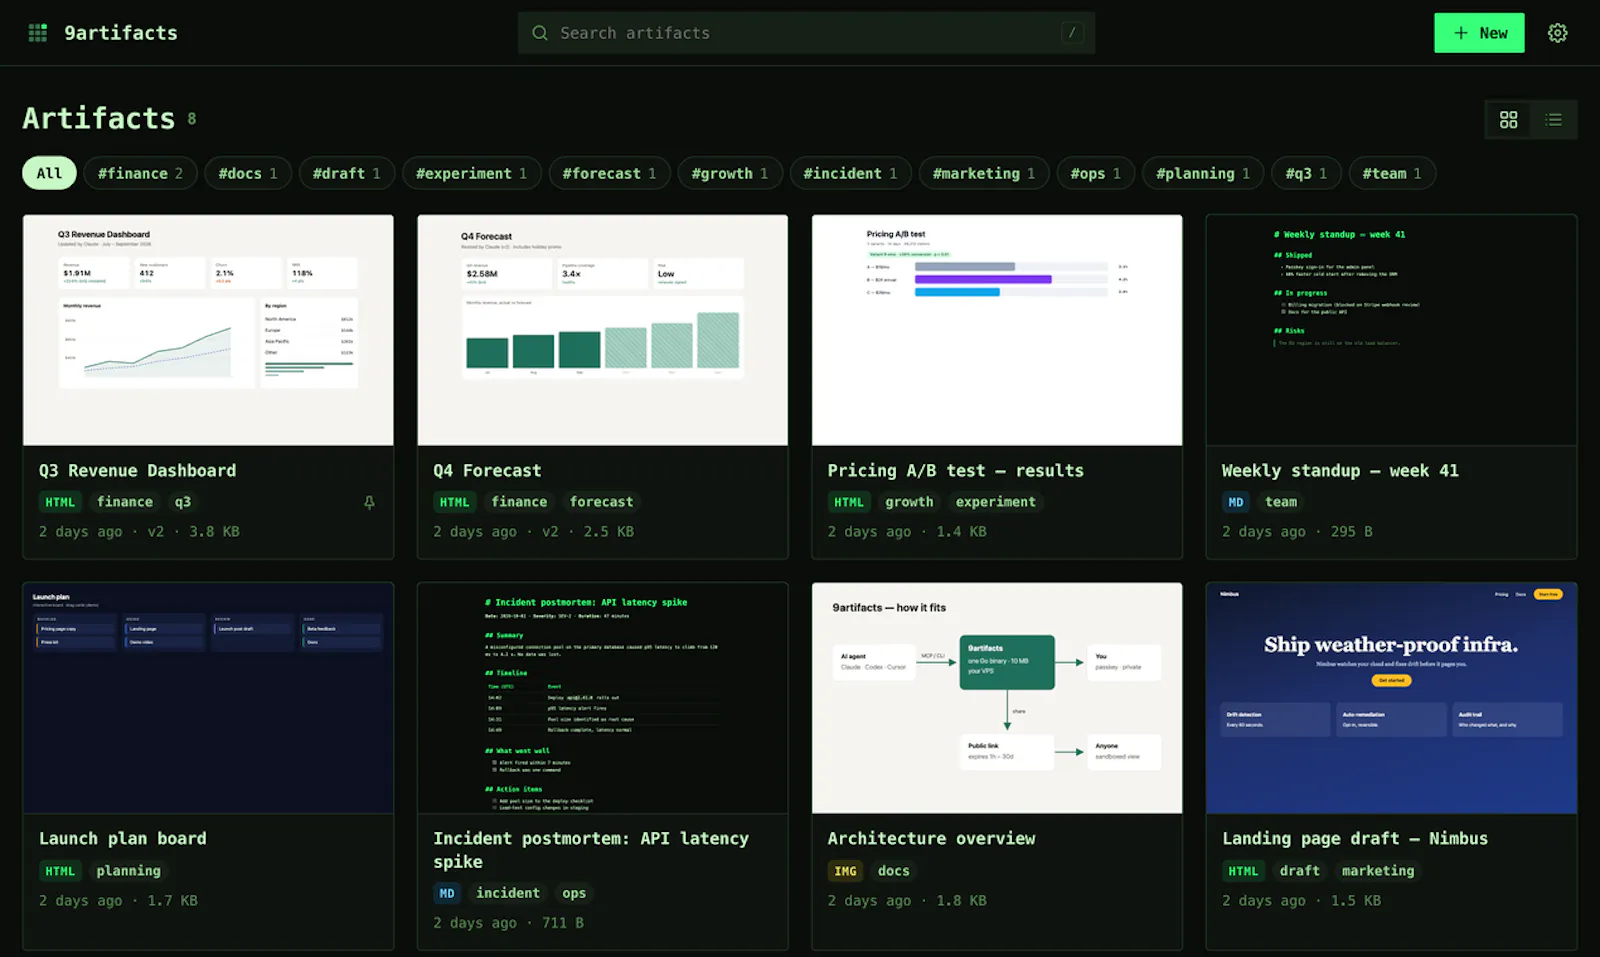Click the 'team' tag on Weekly standup

coord(1281,502)
